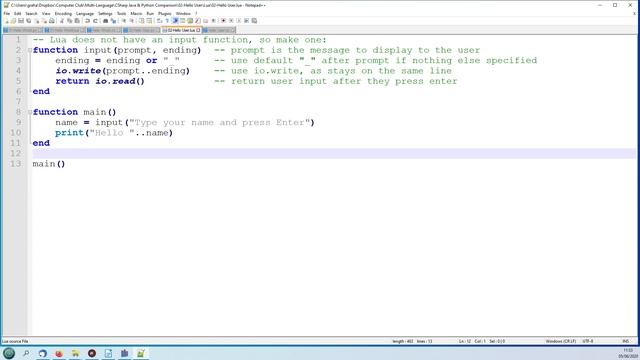Screen dimensions: 640x360
Task: Toggle the highlighted indent guide button
Action: coord(175,20)
